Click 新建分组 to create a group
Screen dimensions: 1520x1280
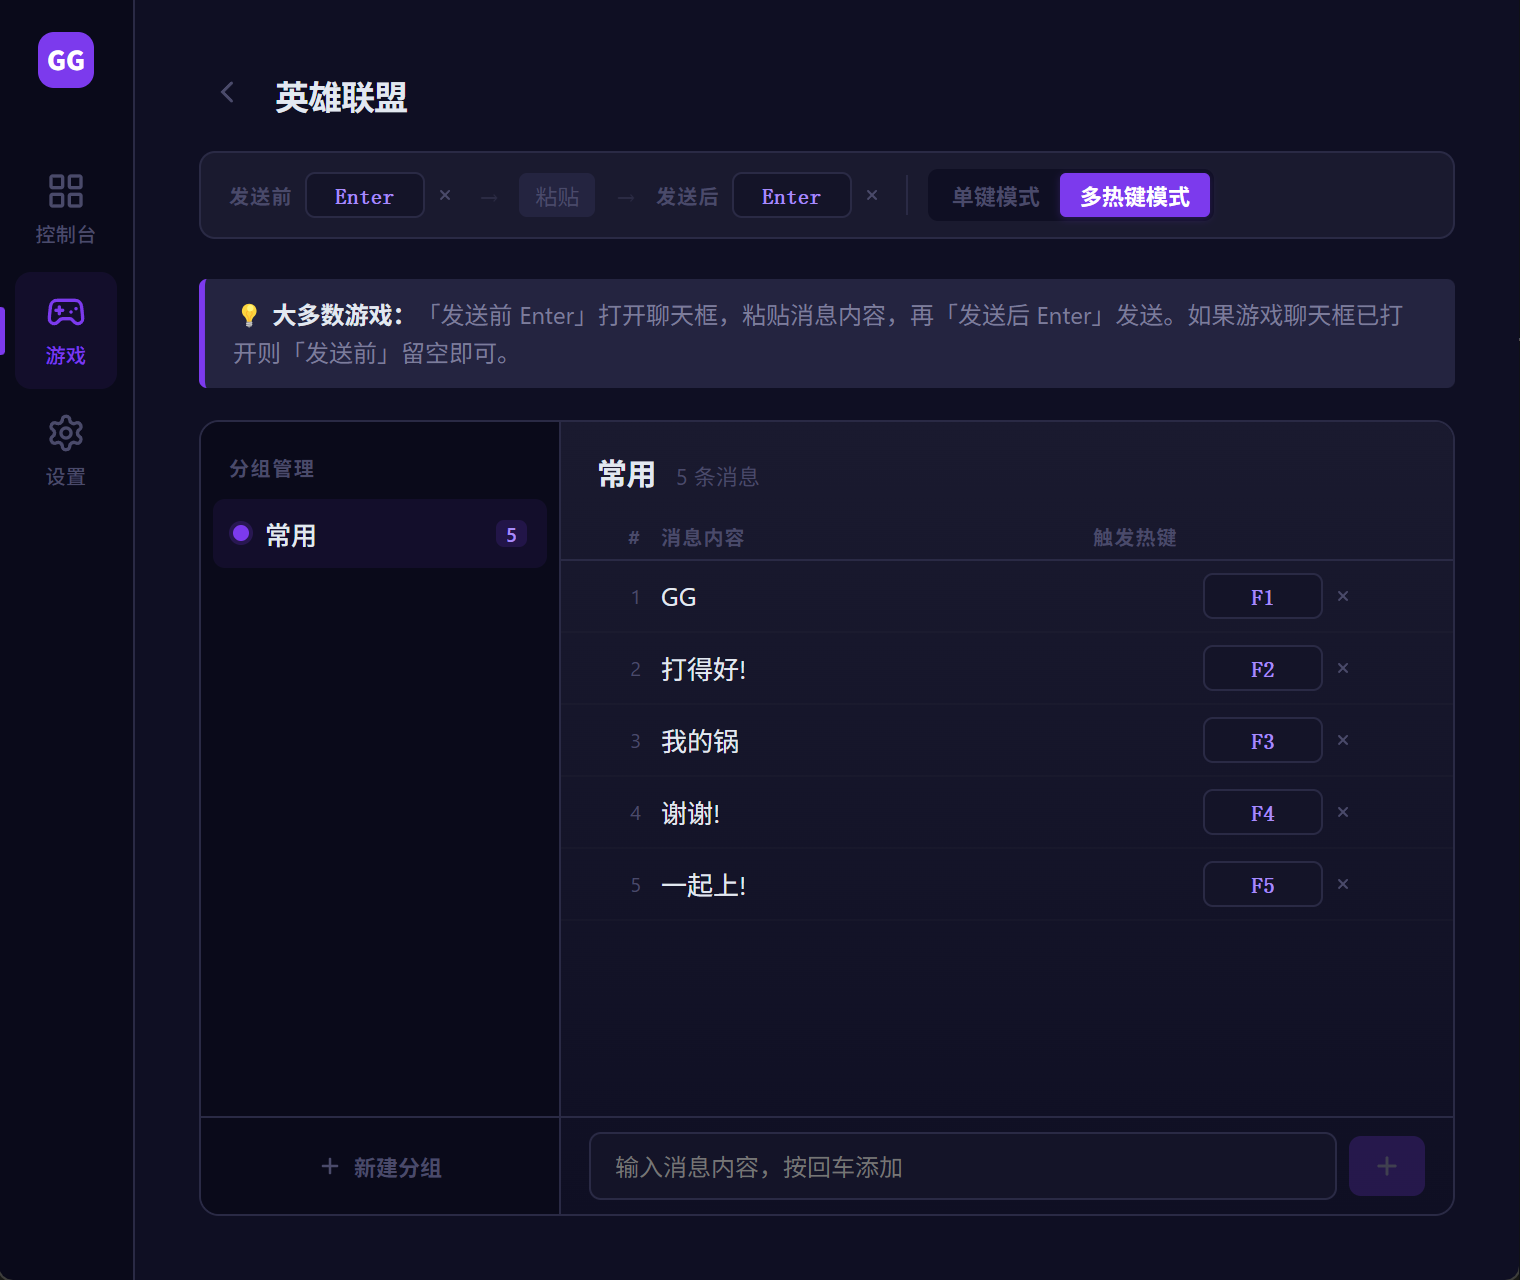pos(380,1167)
